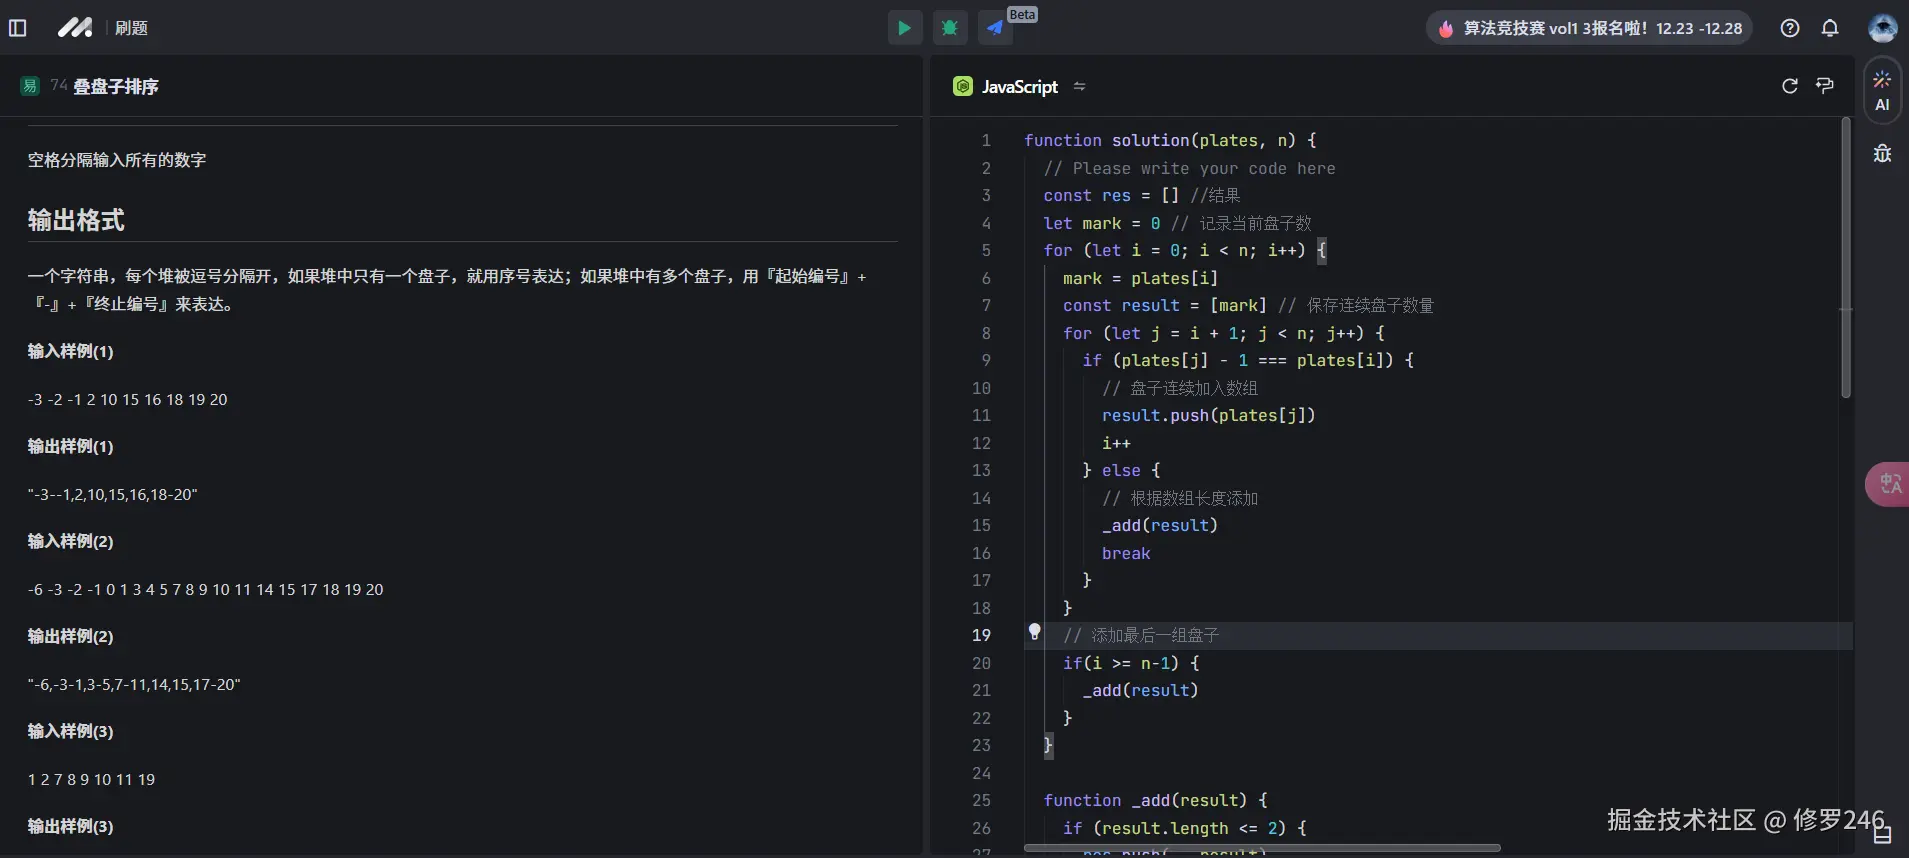This screenshot has width=1909, height=858.
Task: Click the MarsCode logo
Action: pos(75,28)
